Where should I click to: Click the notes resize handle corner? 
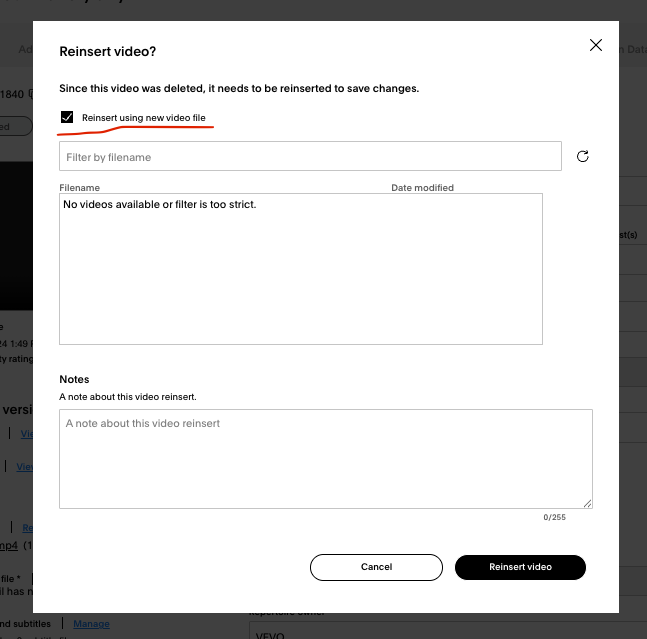point(588,504)
